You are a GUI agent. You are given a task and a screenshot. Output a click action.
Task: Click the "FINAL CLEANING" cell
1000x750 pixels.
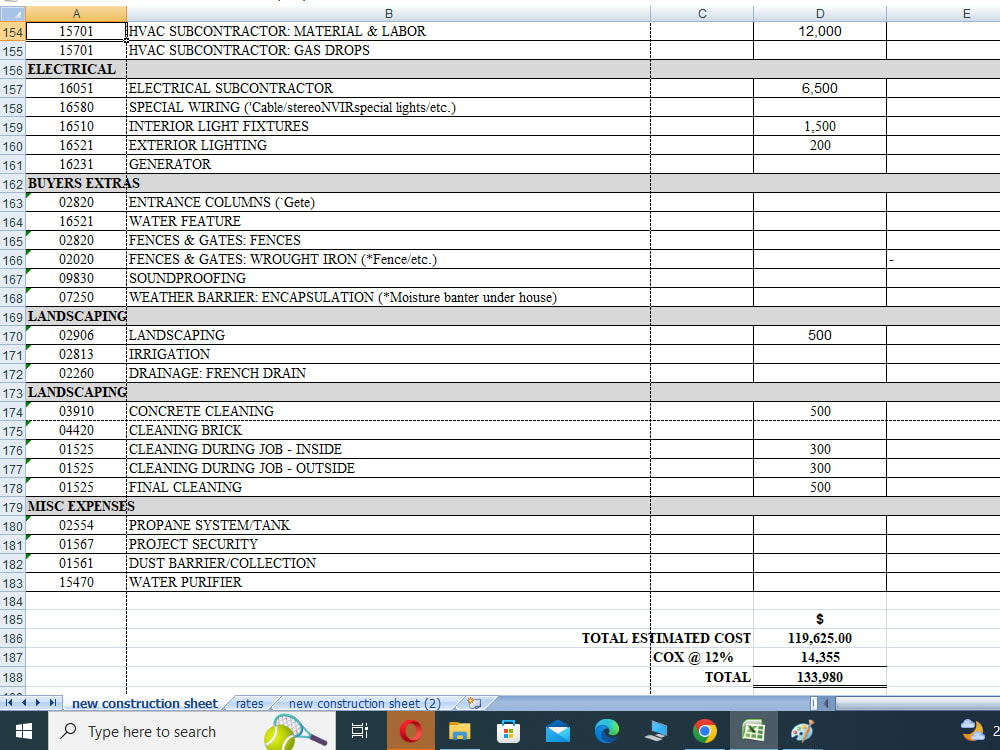tap(388, 487)
